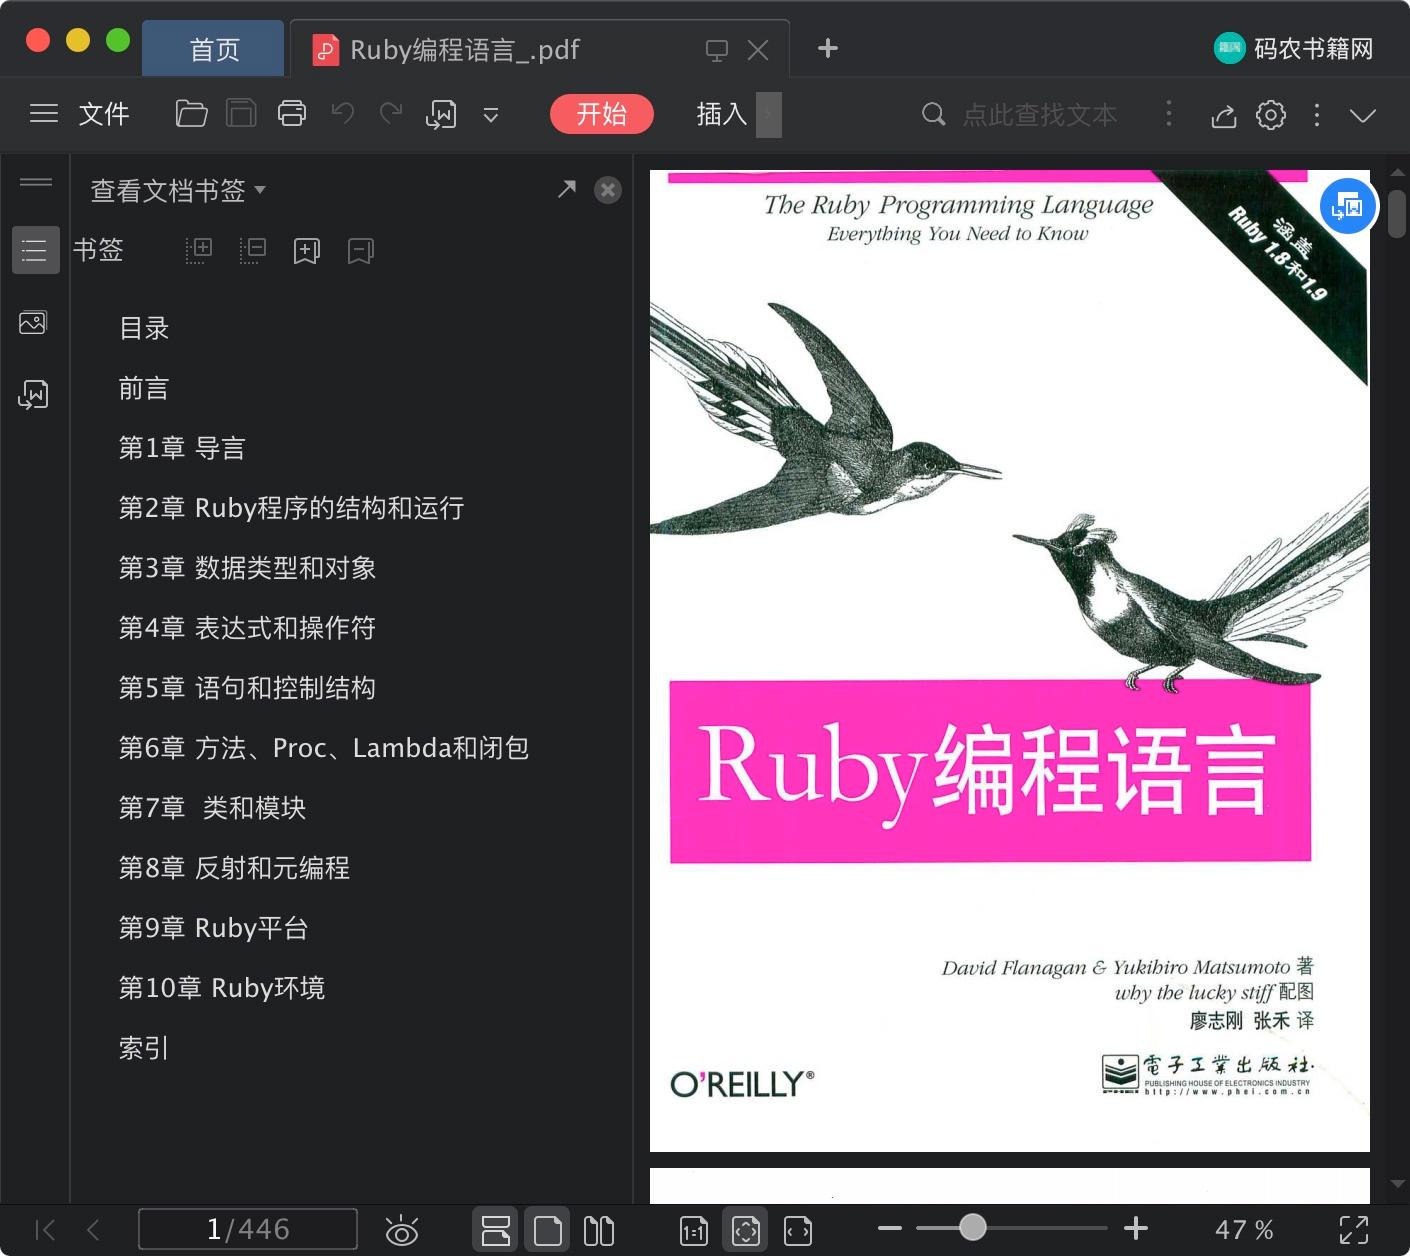Expand quick access toolbar dropdown
The image size is (1410, 1256).
click(490, 115)
